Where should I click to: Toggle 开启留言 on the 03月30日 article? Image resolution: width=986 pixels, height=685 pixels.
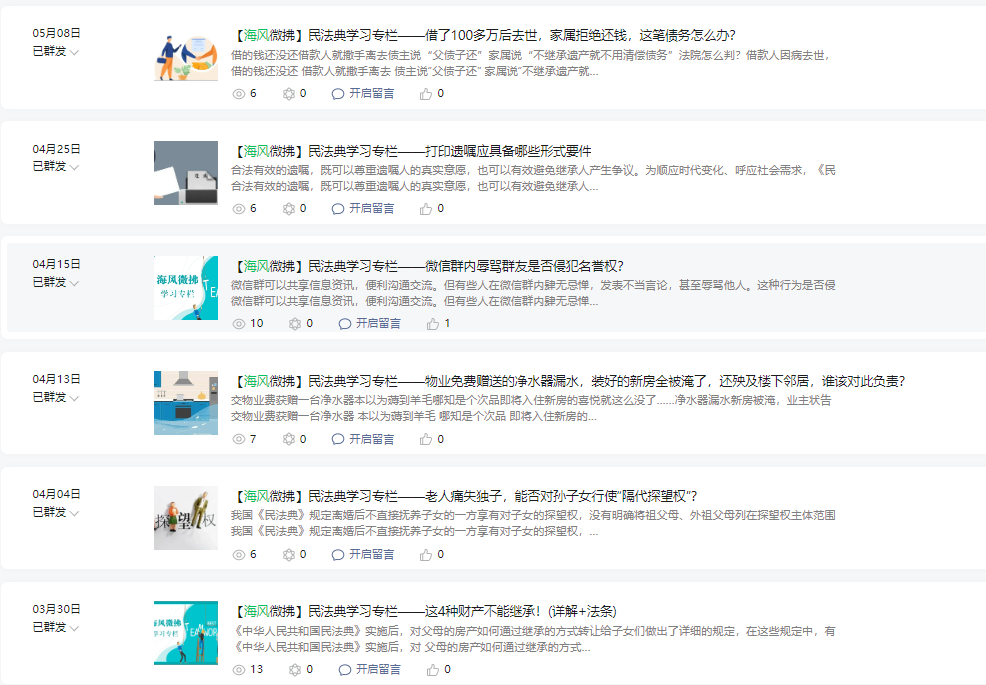[x=377, y=669]
